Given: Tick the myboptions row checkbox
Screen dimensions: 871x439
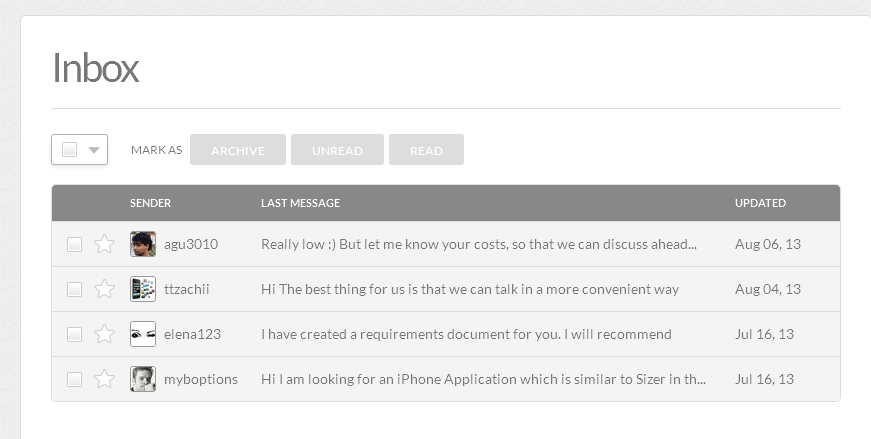Looking at the screenshot, I should 74,379.
